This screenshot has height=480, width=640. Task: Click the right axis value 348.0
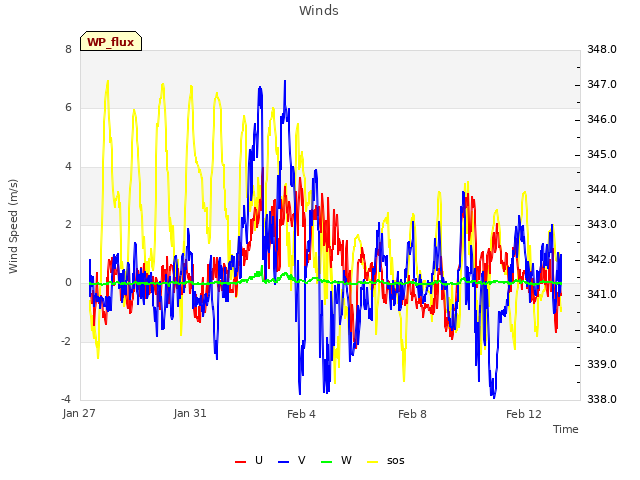(x=602, y=49)
